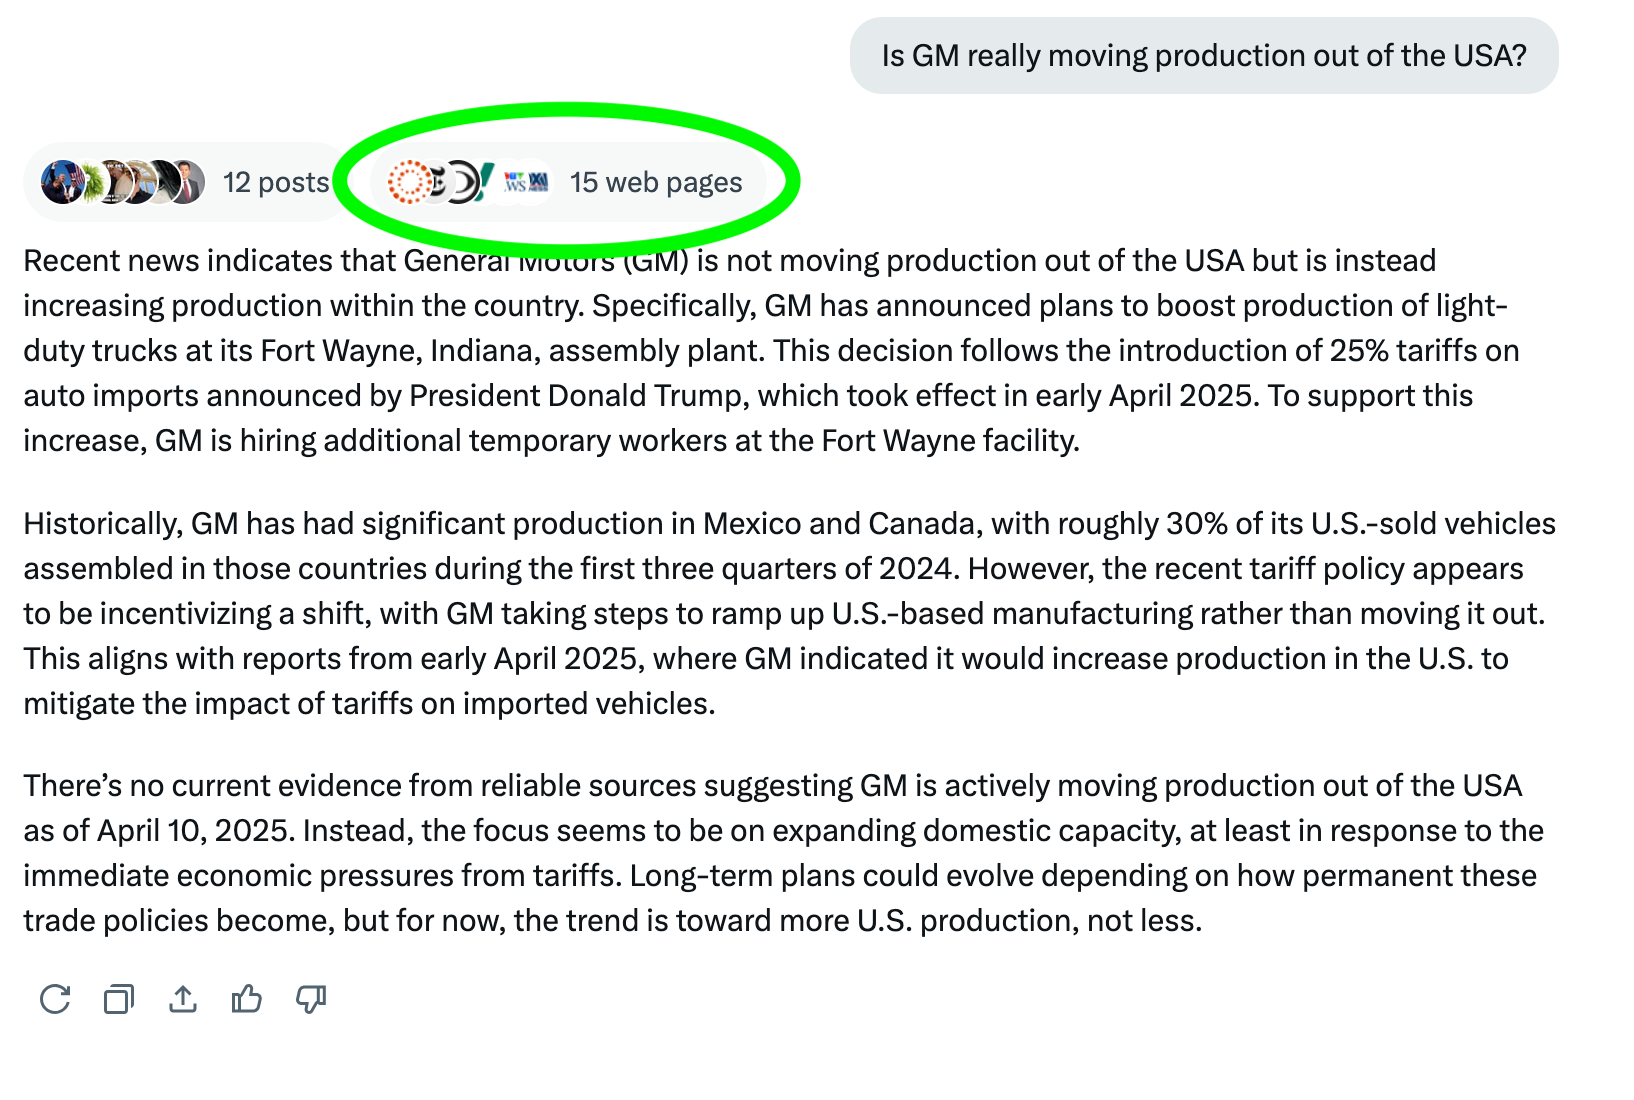Click the black concentric ring source favicon

click(462, 182)
